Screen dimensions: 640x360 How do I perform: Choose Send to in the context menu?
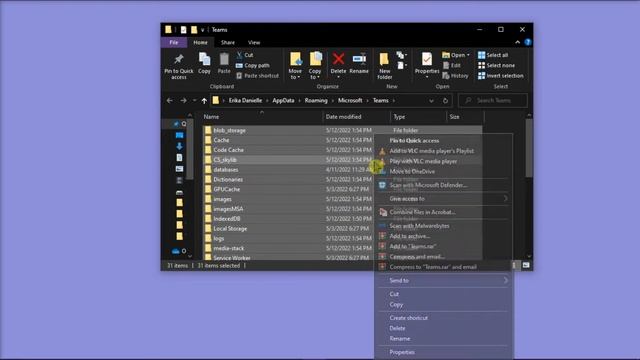[x=443, y=280]
